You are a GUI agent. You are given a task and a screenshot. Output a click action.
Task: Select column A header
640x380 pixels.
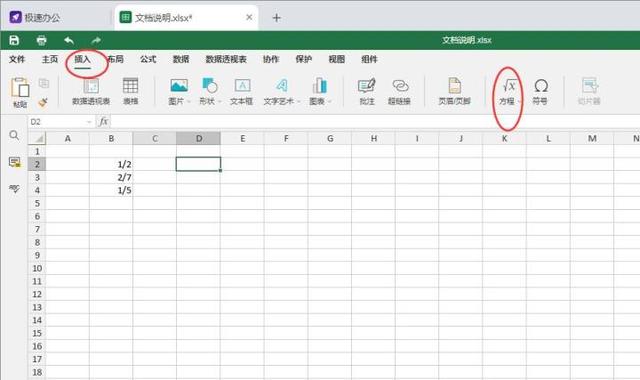pos(68,139)
